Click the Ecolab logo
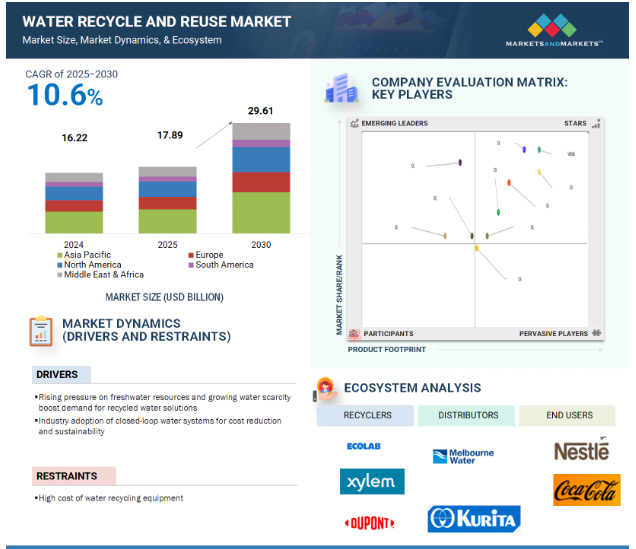The height and width of the screenshot is (549, 636). click(x=364, y=446)
